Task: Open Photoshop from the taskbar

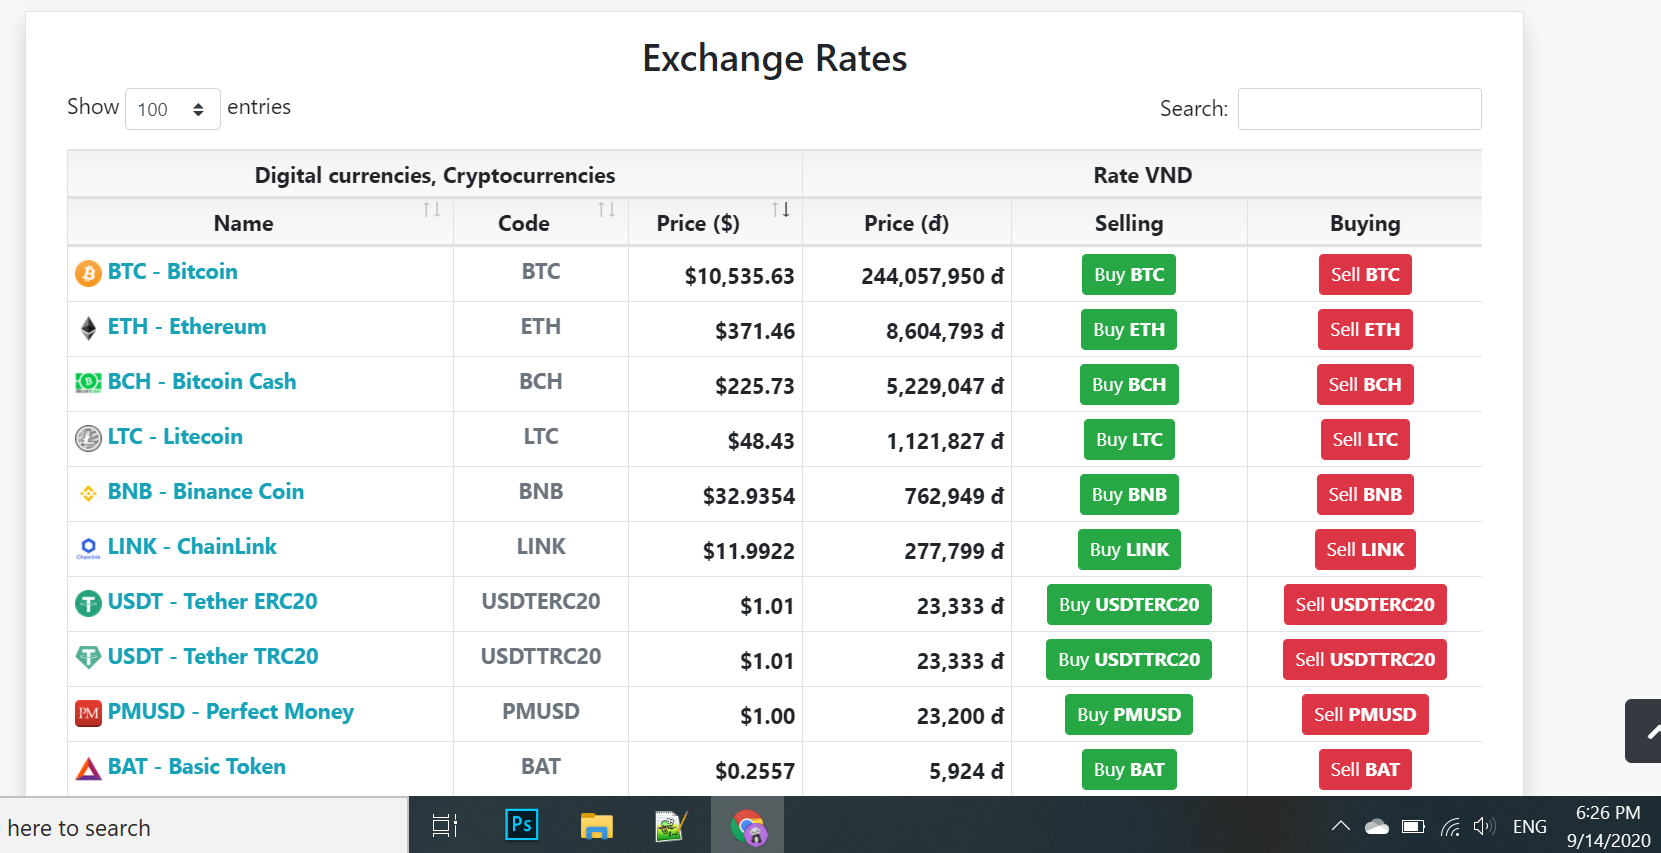Action: 521,825
